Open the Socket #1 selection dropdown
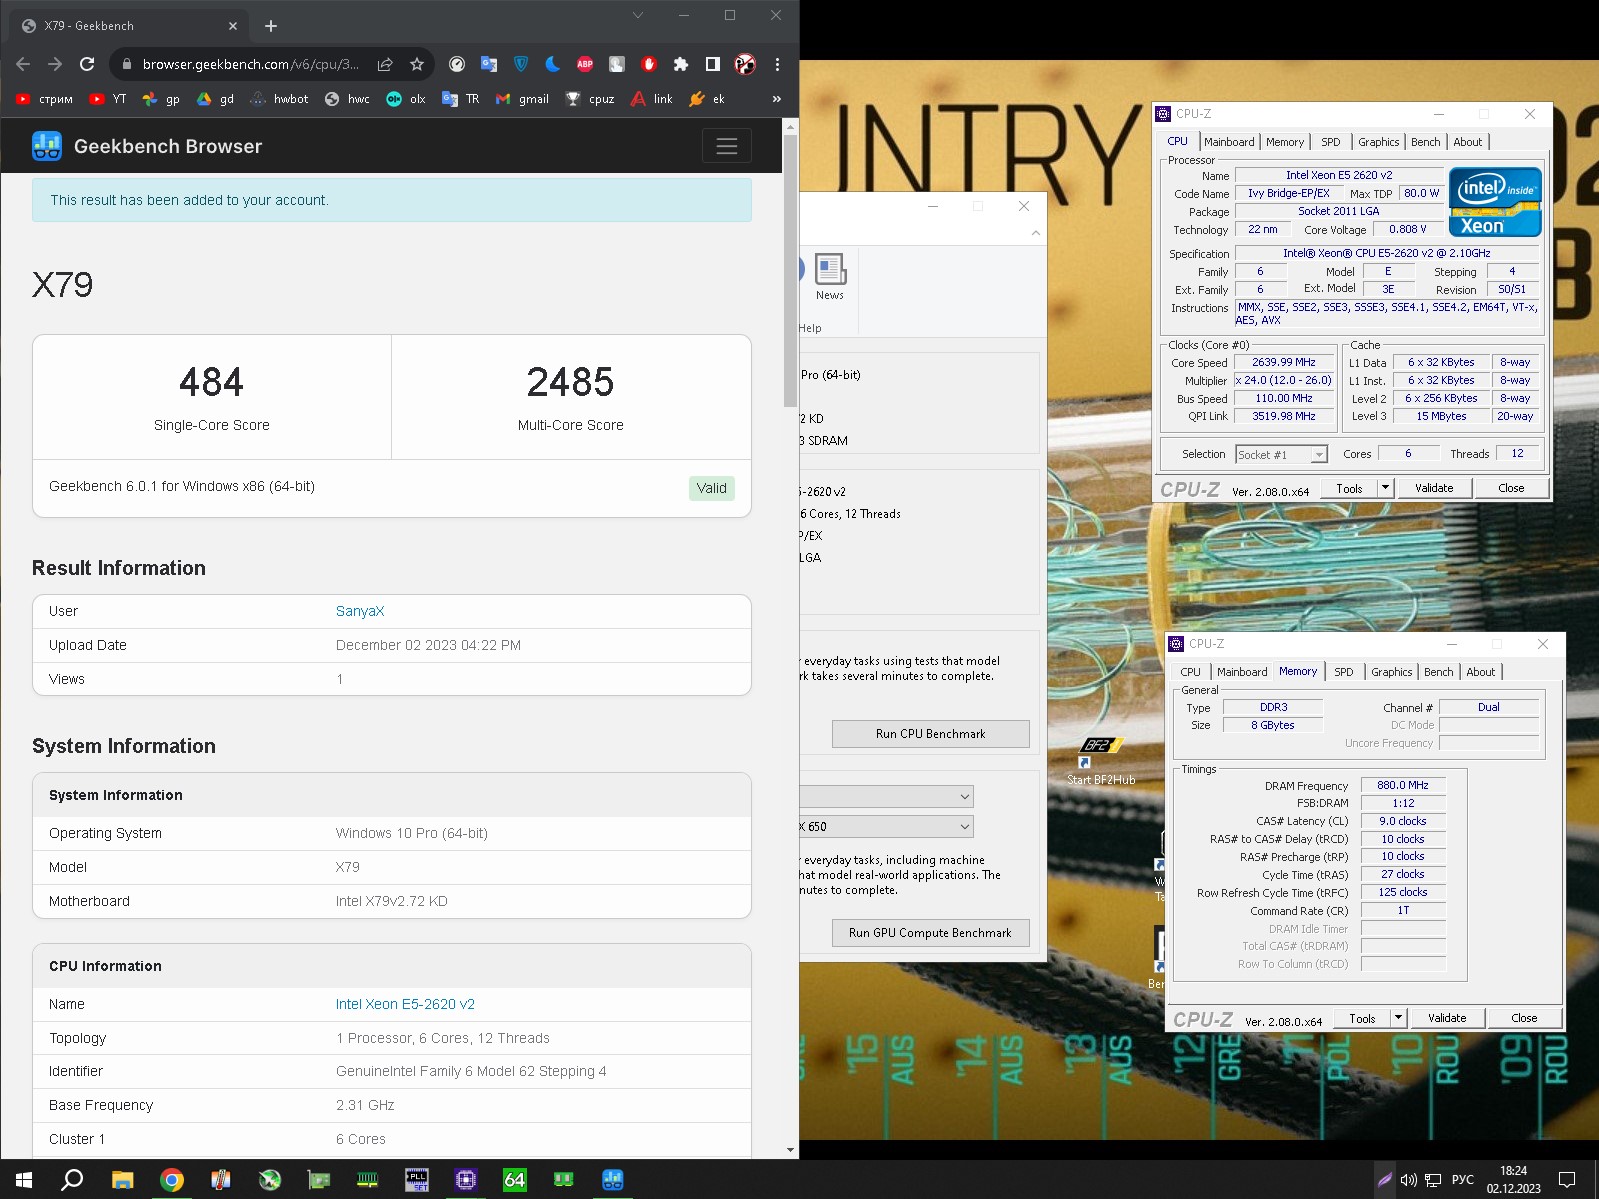Image resolution: width=1599 pixels, height=1199 pixels. coord(1281,455)
